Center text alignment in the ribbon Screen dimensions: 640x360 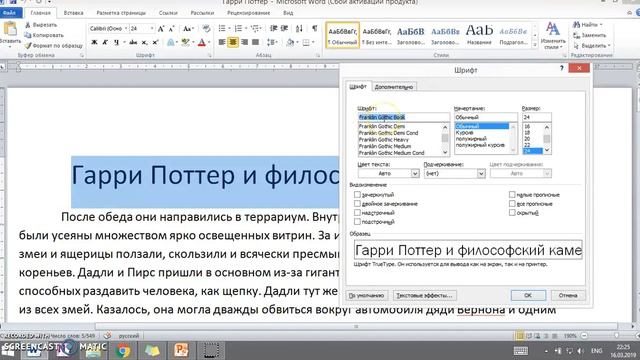233,42
